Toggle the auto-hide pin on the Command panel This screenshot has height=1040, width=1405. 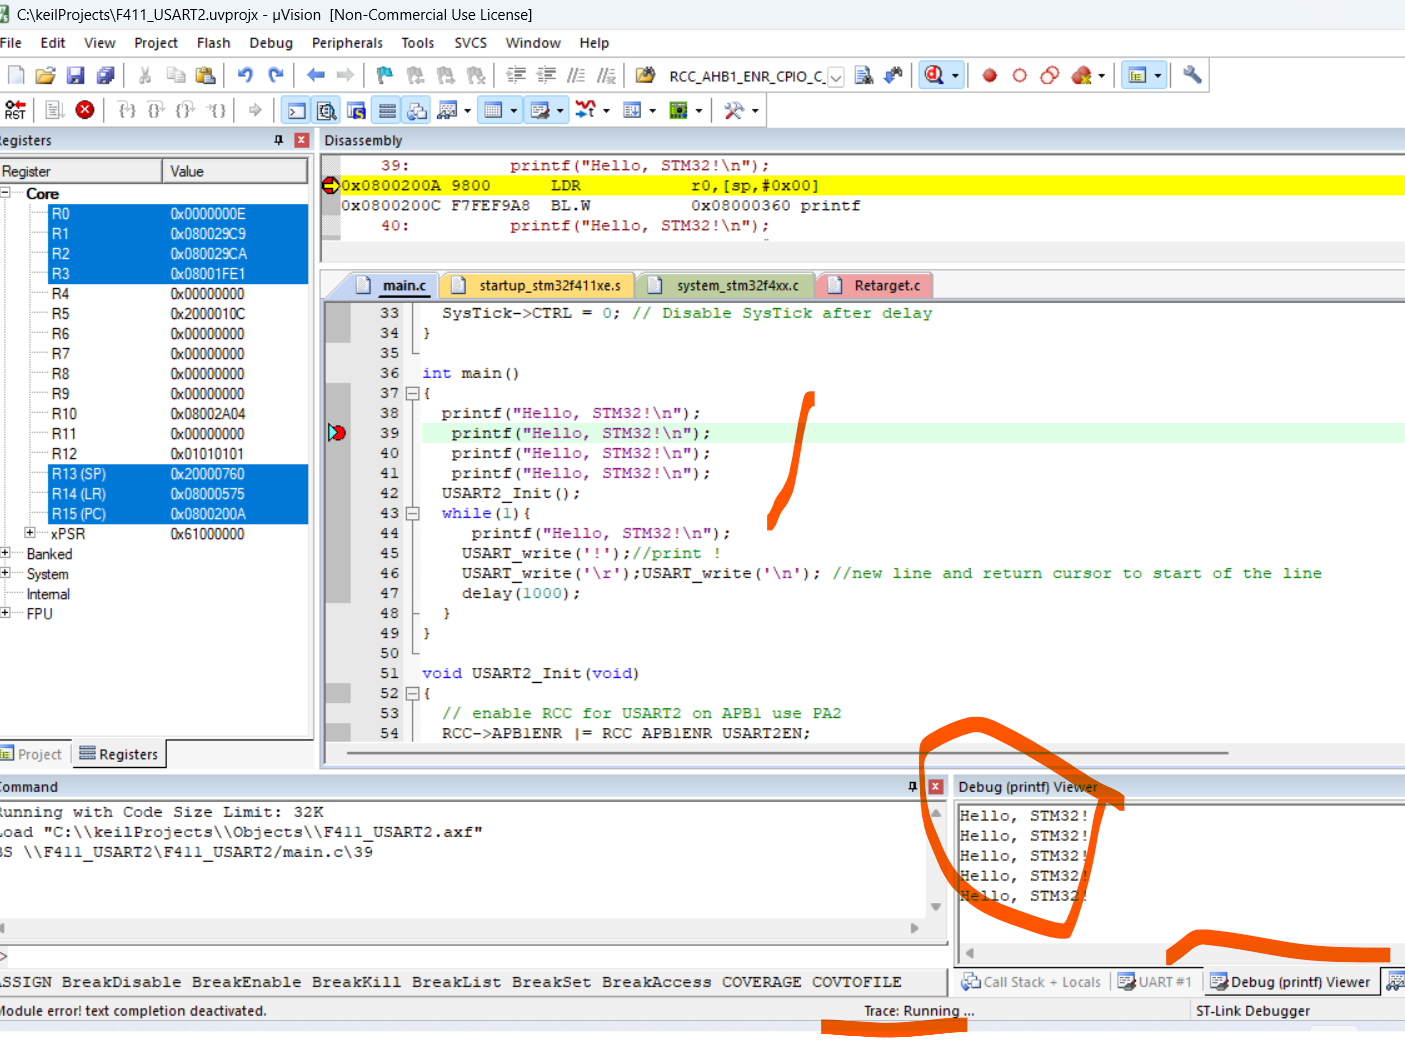coord(911,787)
